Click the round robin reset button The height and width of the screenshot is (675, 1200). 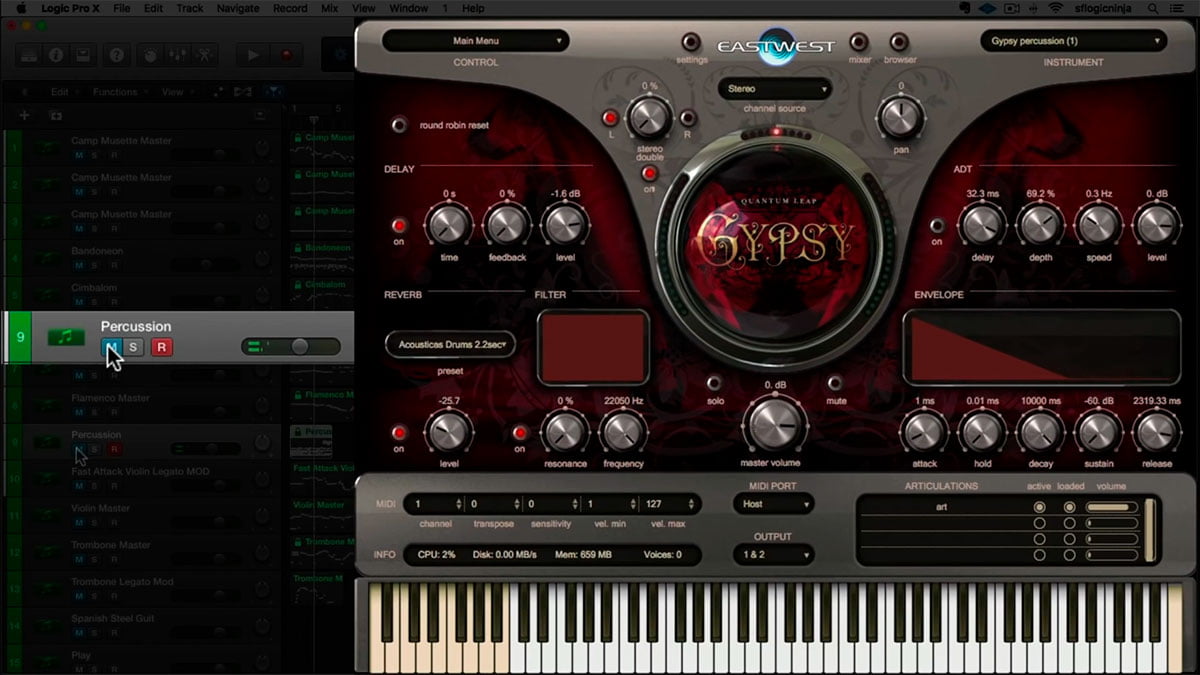400,125
